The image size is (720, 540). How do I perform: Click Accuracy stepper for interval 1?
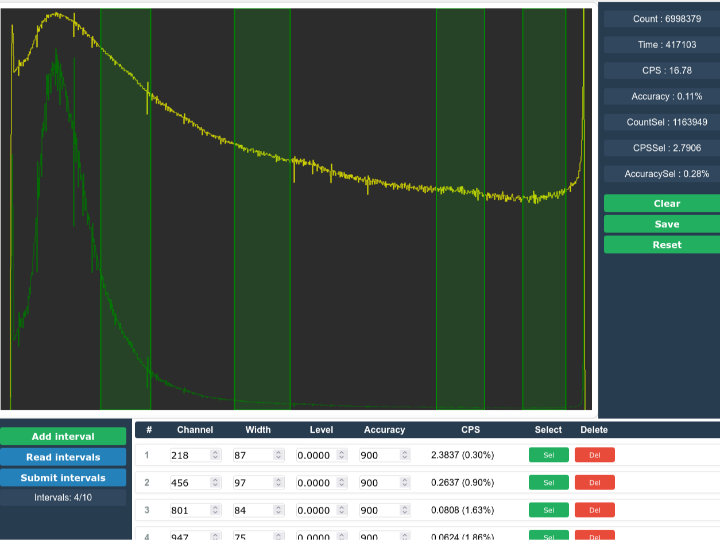pos(405,455)
